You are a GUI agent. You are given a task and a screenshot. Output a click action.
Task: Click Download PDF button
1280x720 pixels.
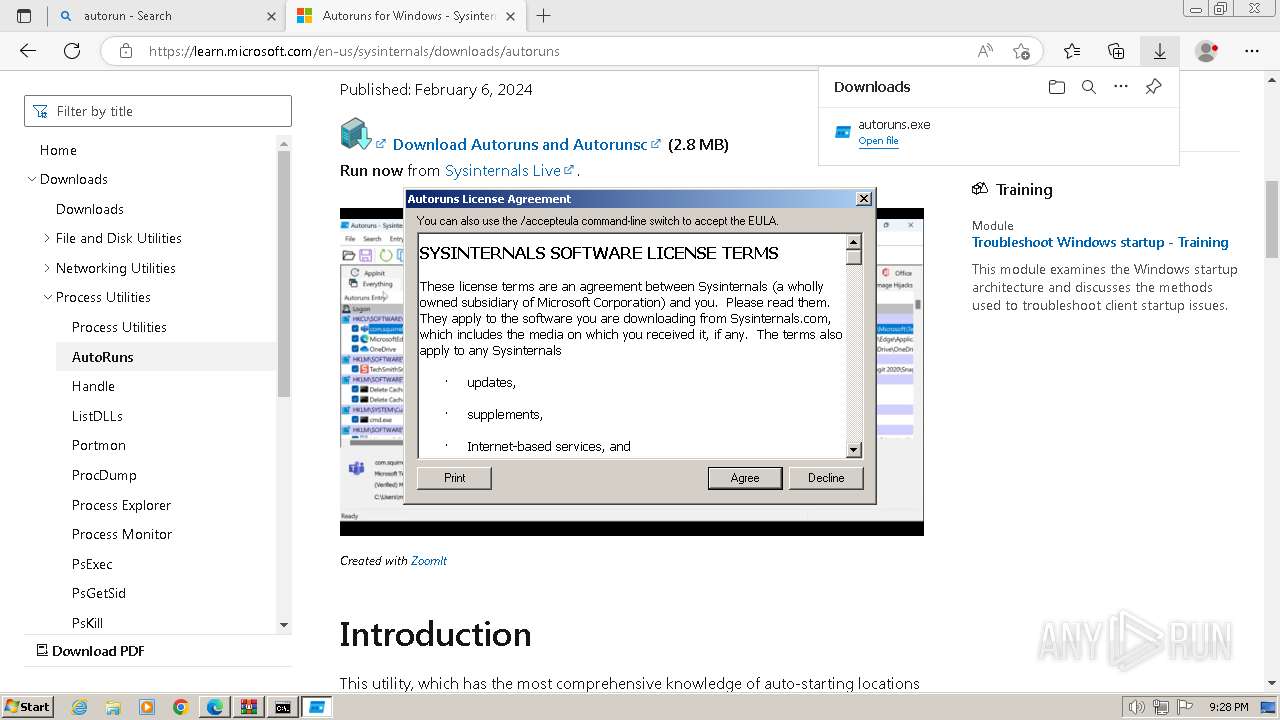pos(90,651)
